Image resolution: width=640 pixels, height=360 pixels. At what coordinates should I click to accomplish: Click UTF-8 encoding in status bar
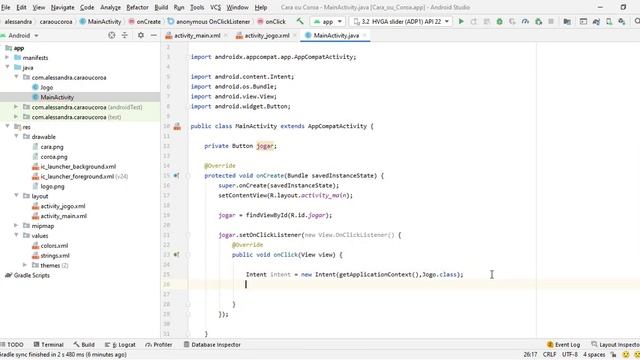[x=569, y=354]
